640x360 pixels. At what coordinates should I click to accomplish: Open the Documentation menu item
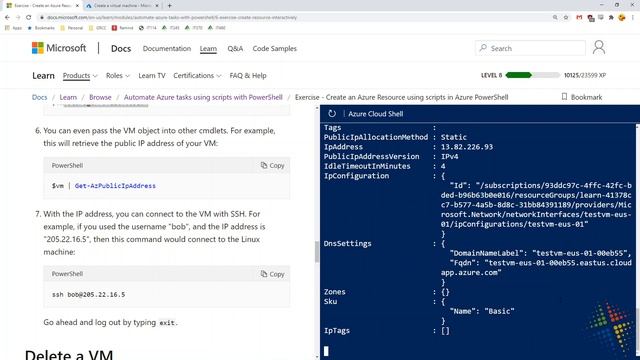(x=167, y=48)
